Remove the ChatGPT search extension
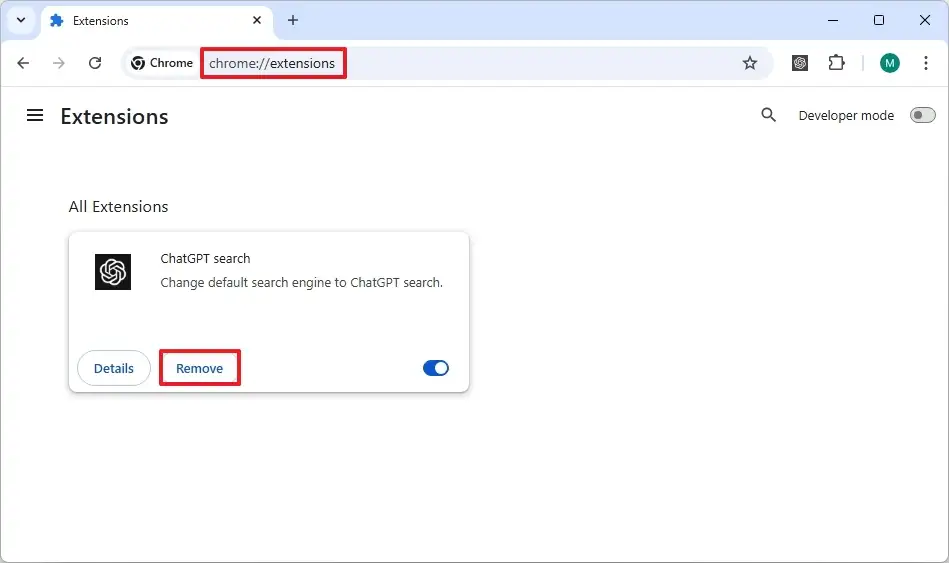The image size is (949, 563). (x=200, y=368)
